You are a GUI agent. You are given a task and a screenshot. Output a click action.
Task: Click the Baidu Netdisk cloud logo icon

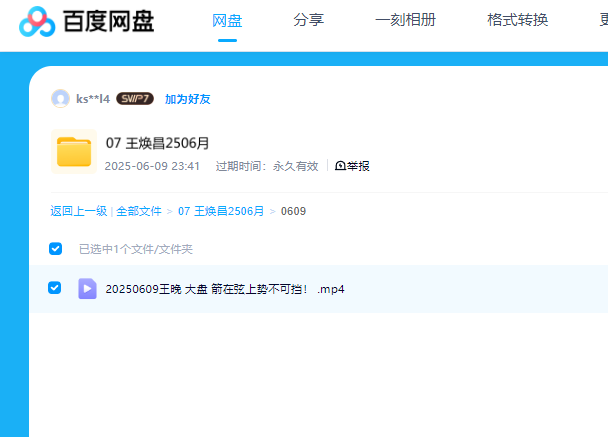coord(35,20)
